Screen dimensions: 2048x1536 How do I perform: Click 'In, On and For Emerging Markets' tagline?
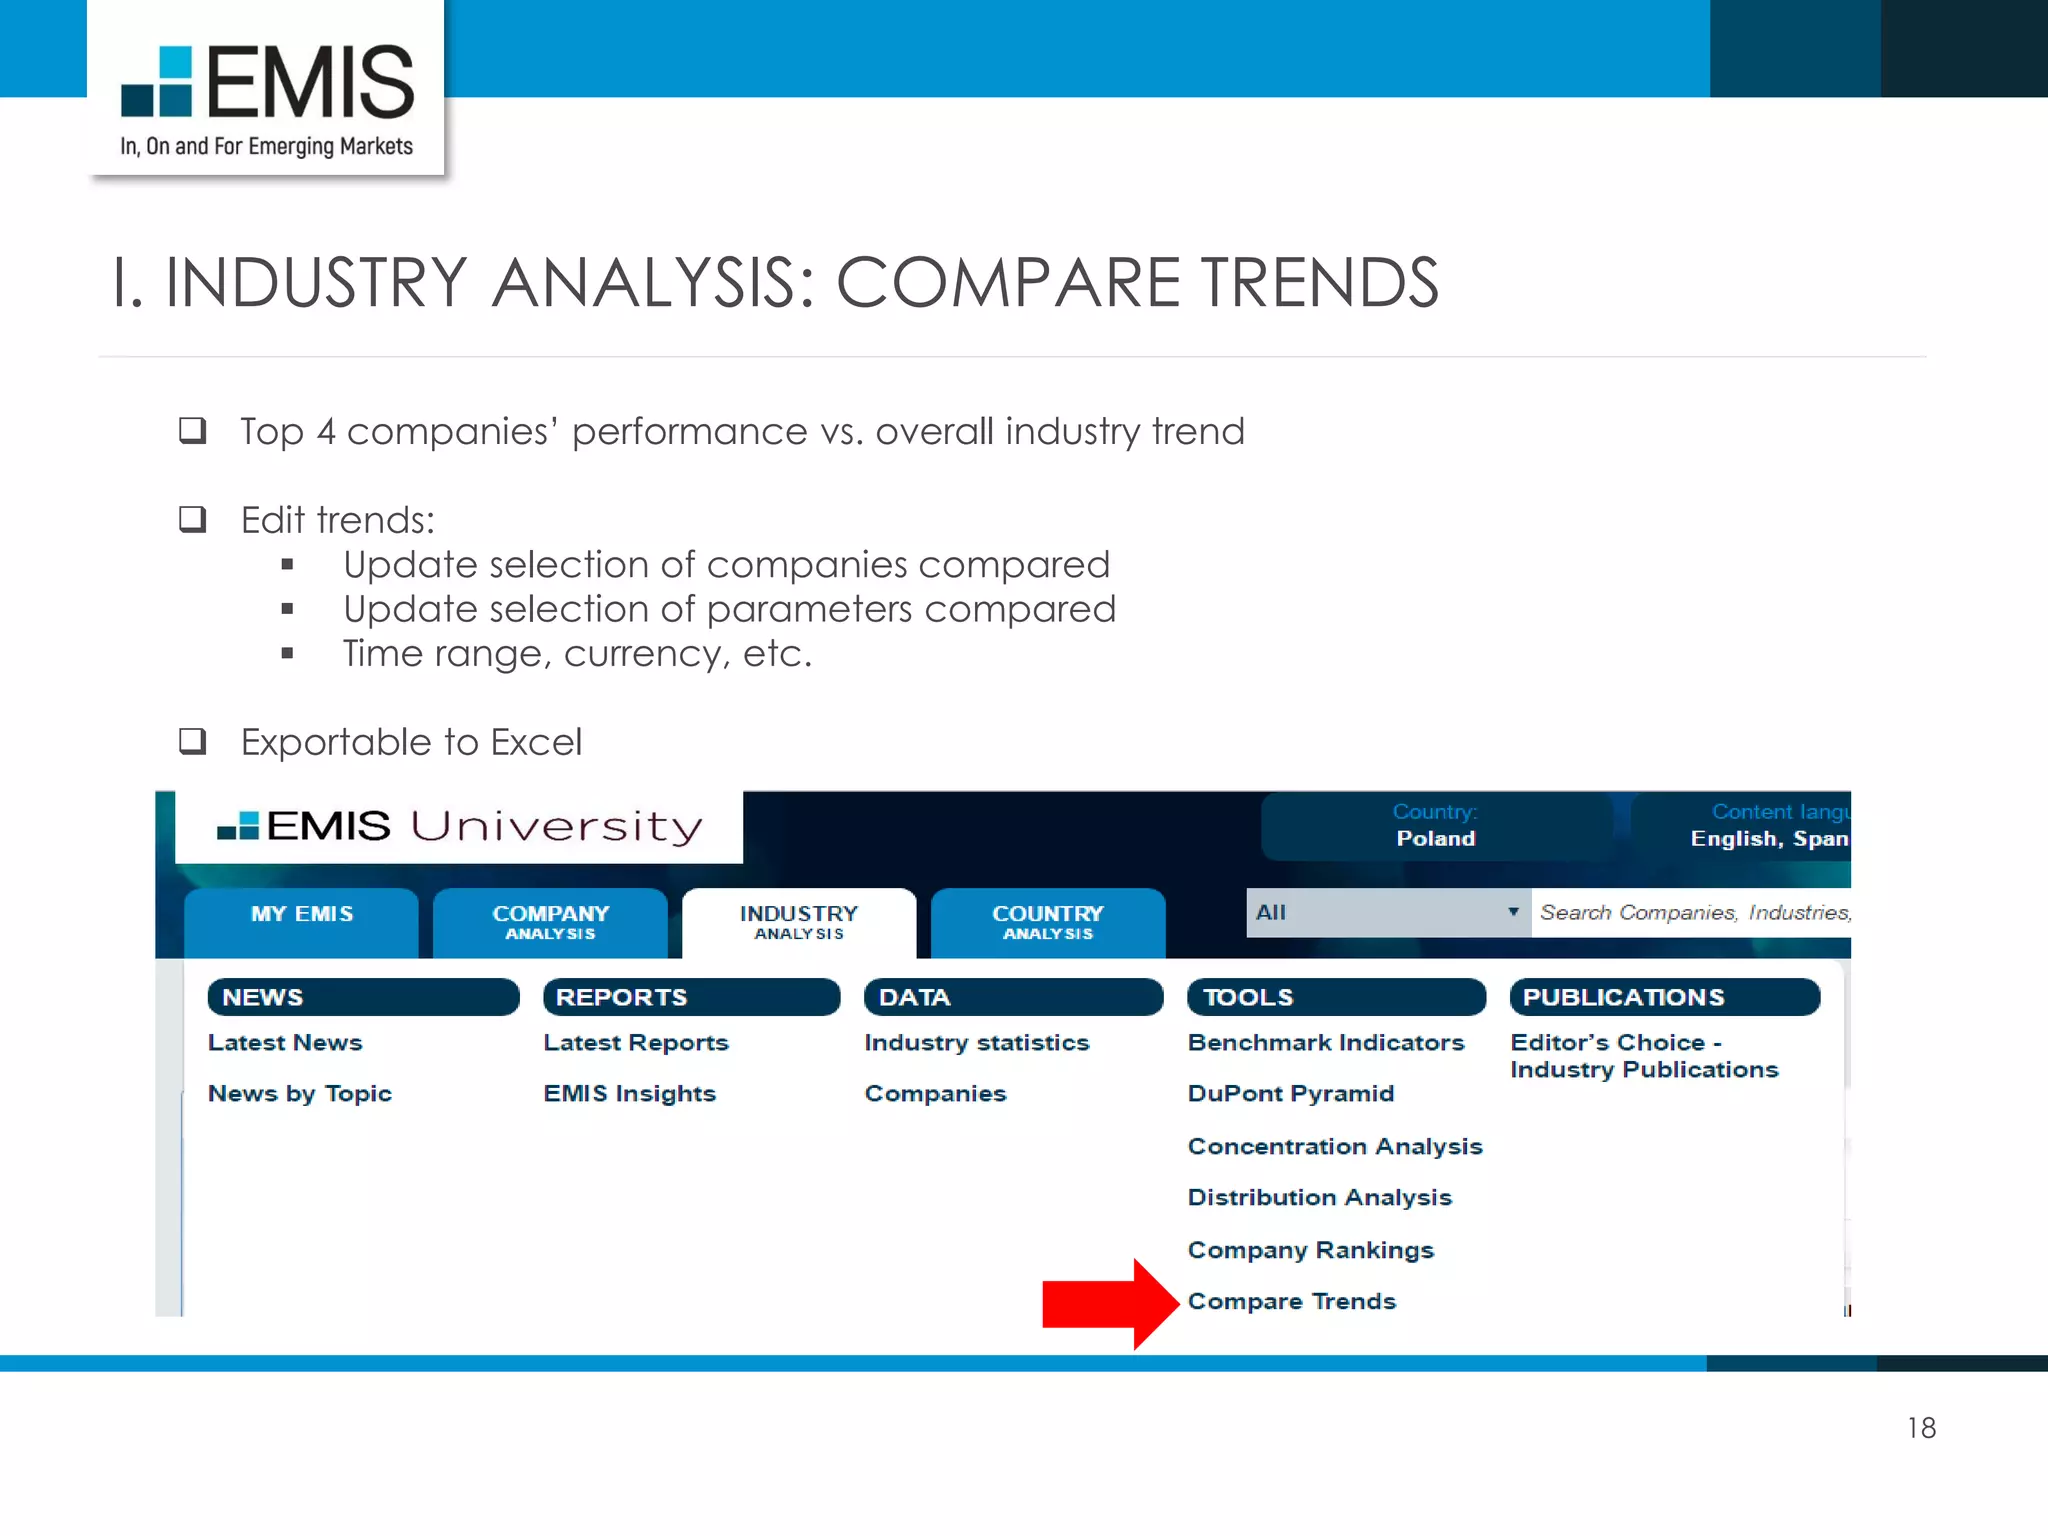pyautogui.click(x=266, y=147)
